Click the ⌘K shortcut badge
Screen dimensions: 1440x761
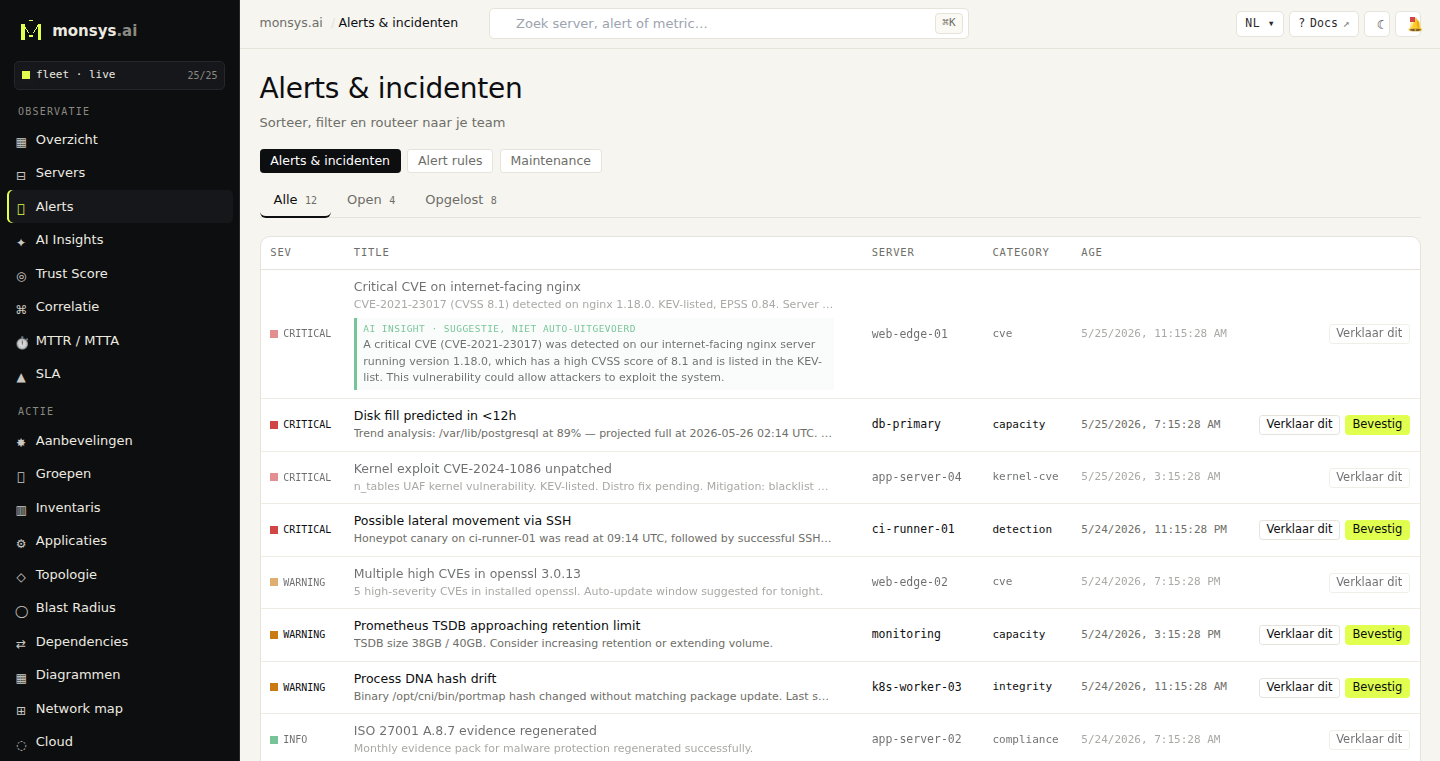[949, 23]
